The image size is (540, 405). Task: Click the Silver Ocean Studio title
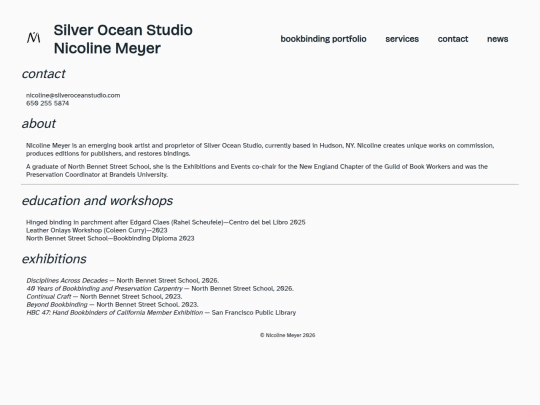[x=123, y=30]
